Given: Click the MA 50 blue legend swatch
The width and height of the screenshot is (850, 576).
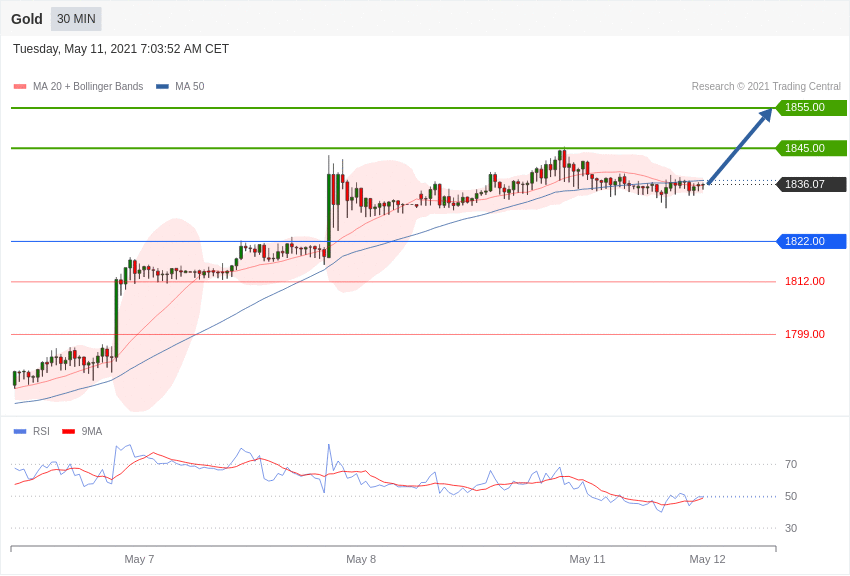Looking at the screenshot, I should [x=162, y=86].
